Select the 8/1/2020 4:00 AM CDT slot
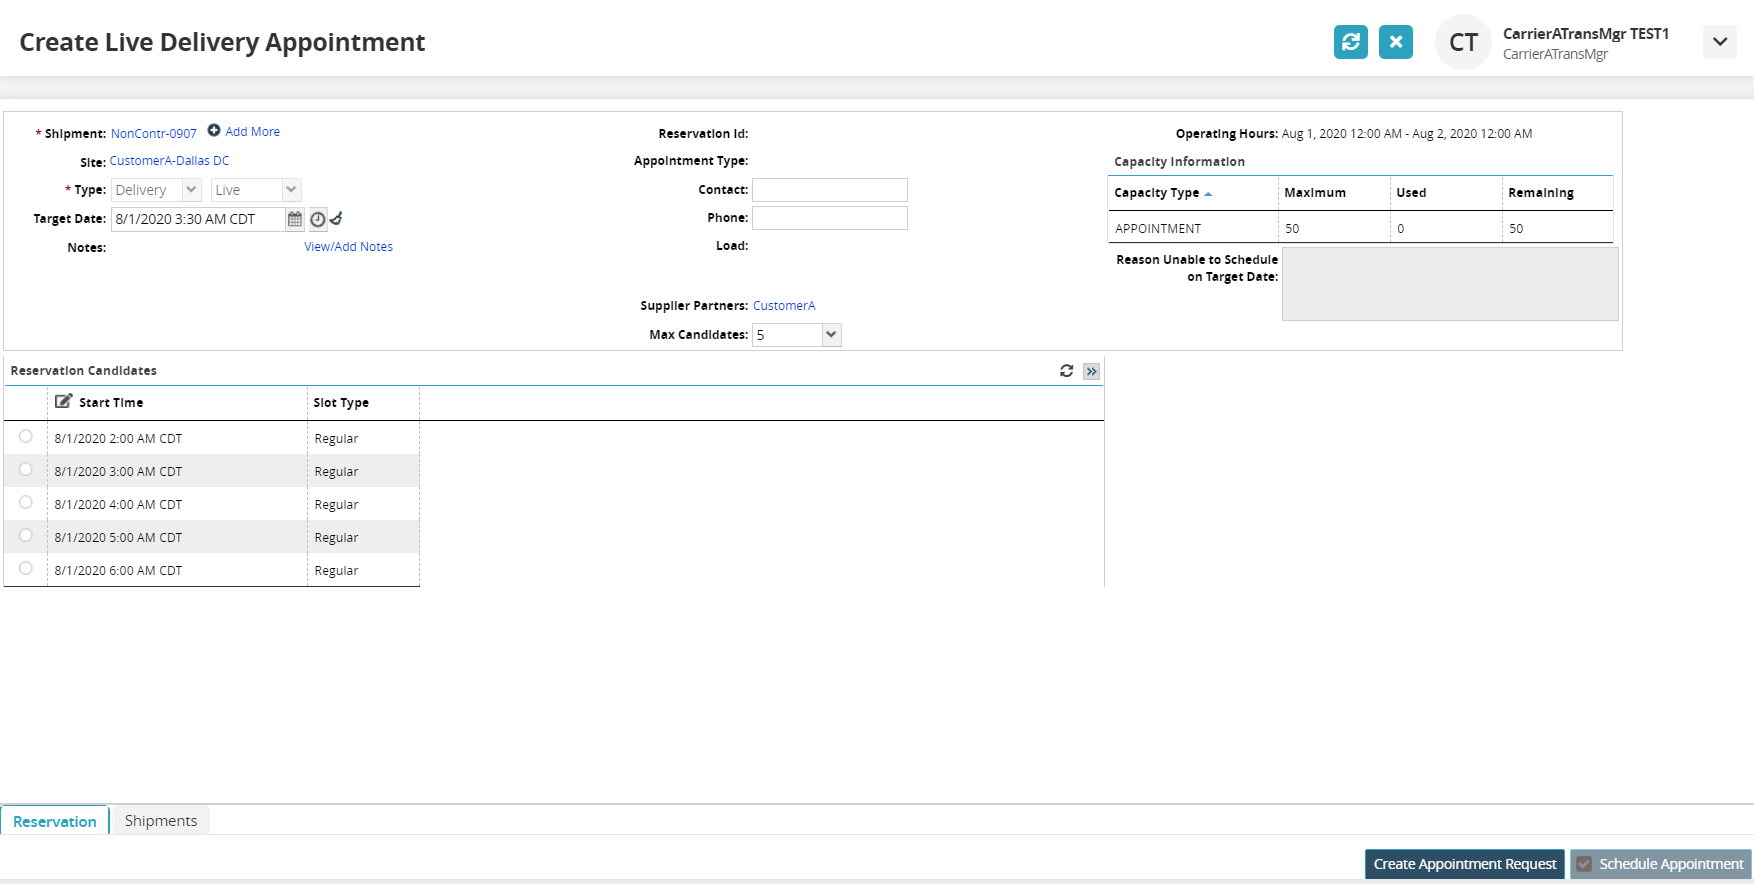Viewport: 1754px width, 884px height. click(26, 503)
